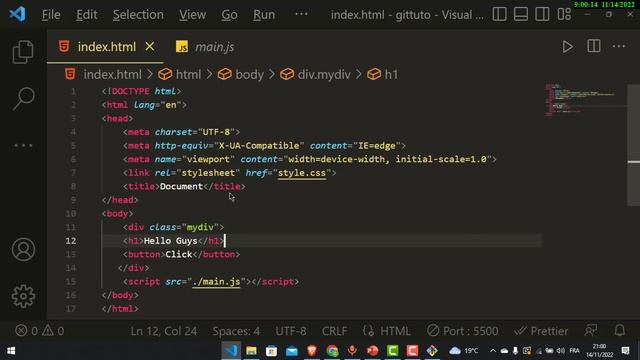
Task: Open the h1 breadcrumb dropdown
Action: (391, 74)
